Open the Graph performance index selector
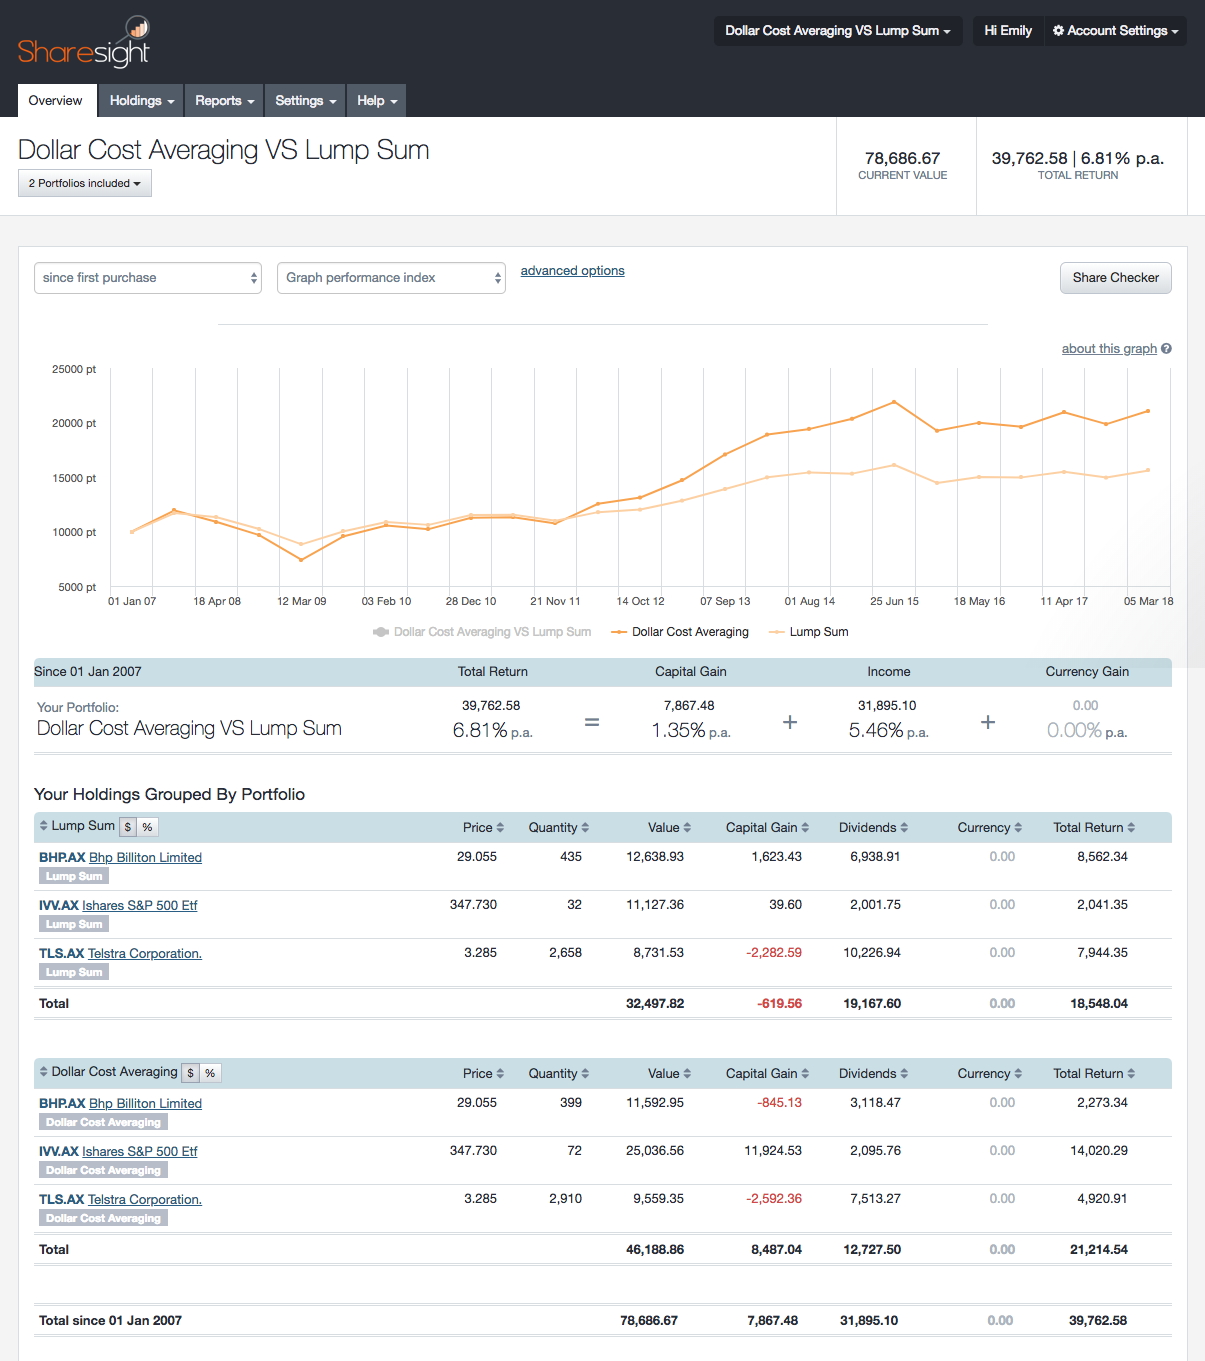The image size is (1205, 1361). click(x=391, y=278)
